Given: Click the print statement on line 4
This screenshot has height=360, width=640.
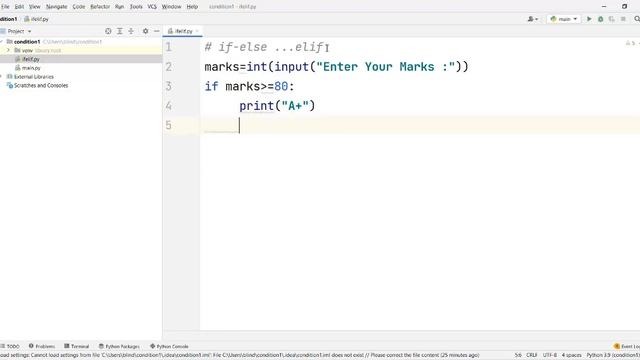Looking at the screenshot, I should pos(277,106).
